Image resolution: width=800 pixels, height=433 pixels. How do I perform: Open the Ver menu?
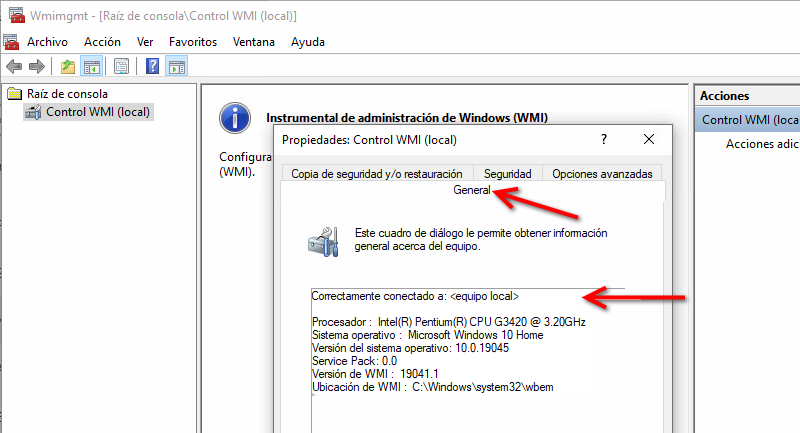point(145,42)
